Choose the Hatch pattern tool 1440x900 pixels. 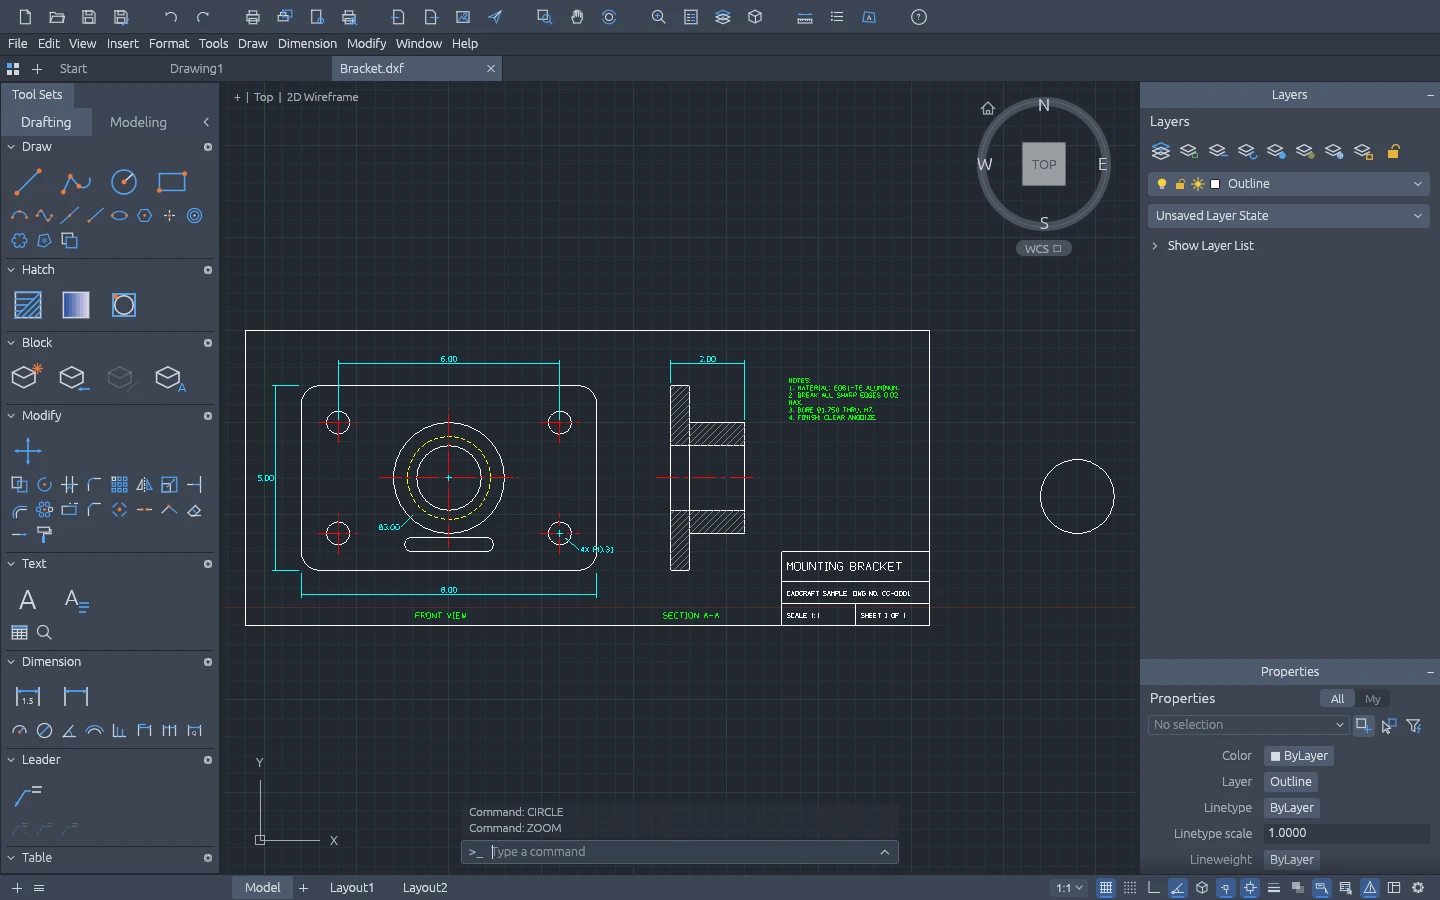tap(28, 305)
